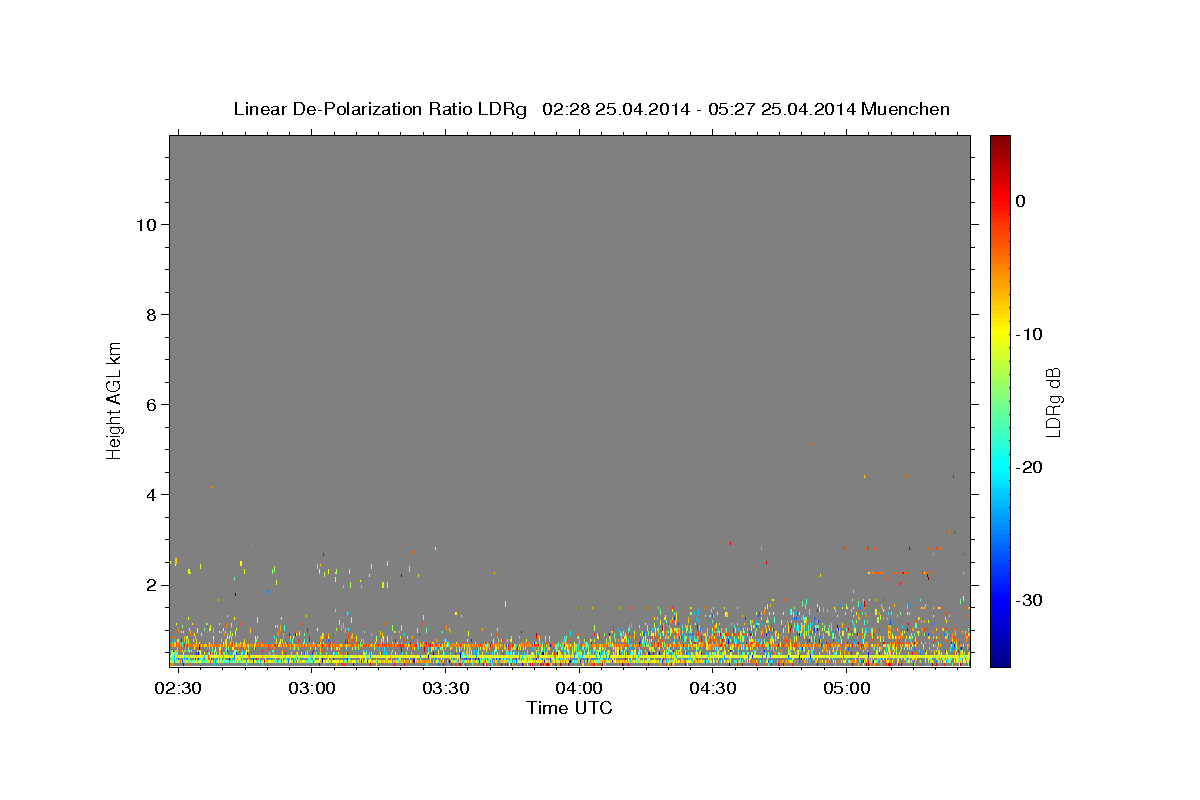
Task: Click the "Muenchen" location in the title
Action: pyautogui.click(x=905, y=109)
